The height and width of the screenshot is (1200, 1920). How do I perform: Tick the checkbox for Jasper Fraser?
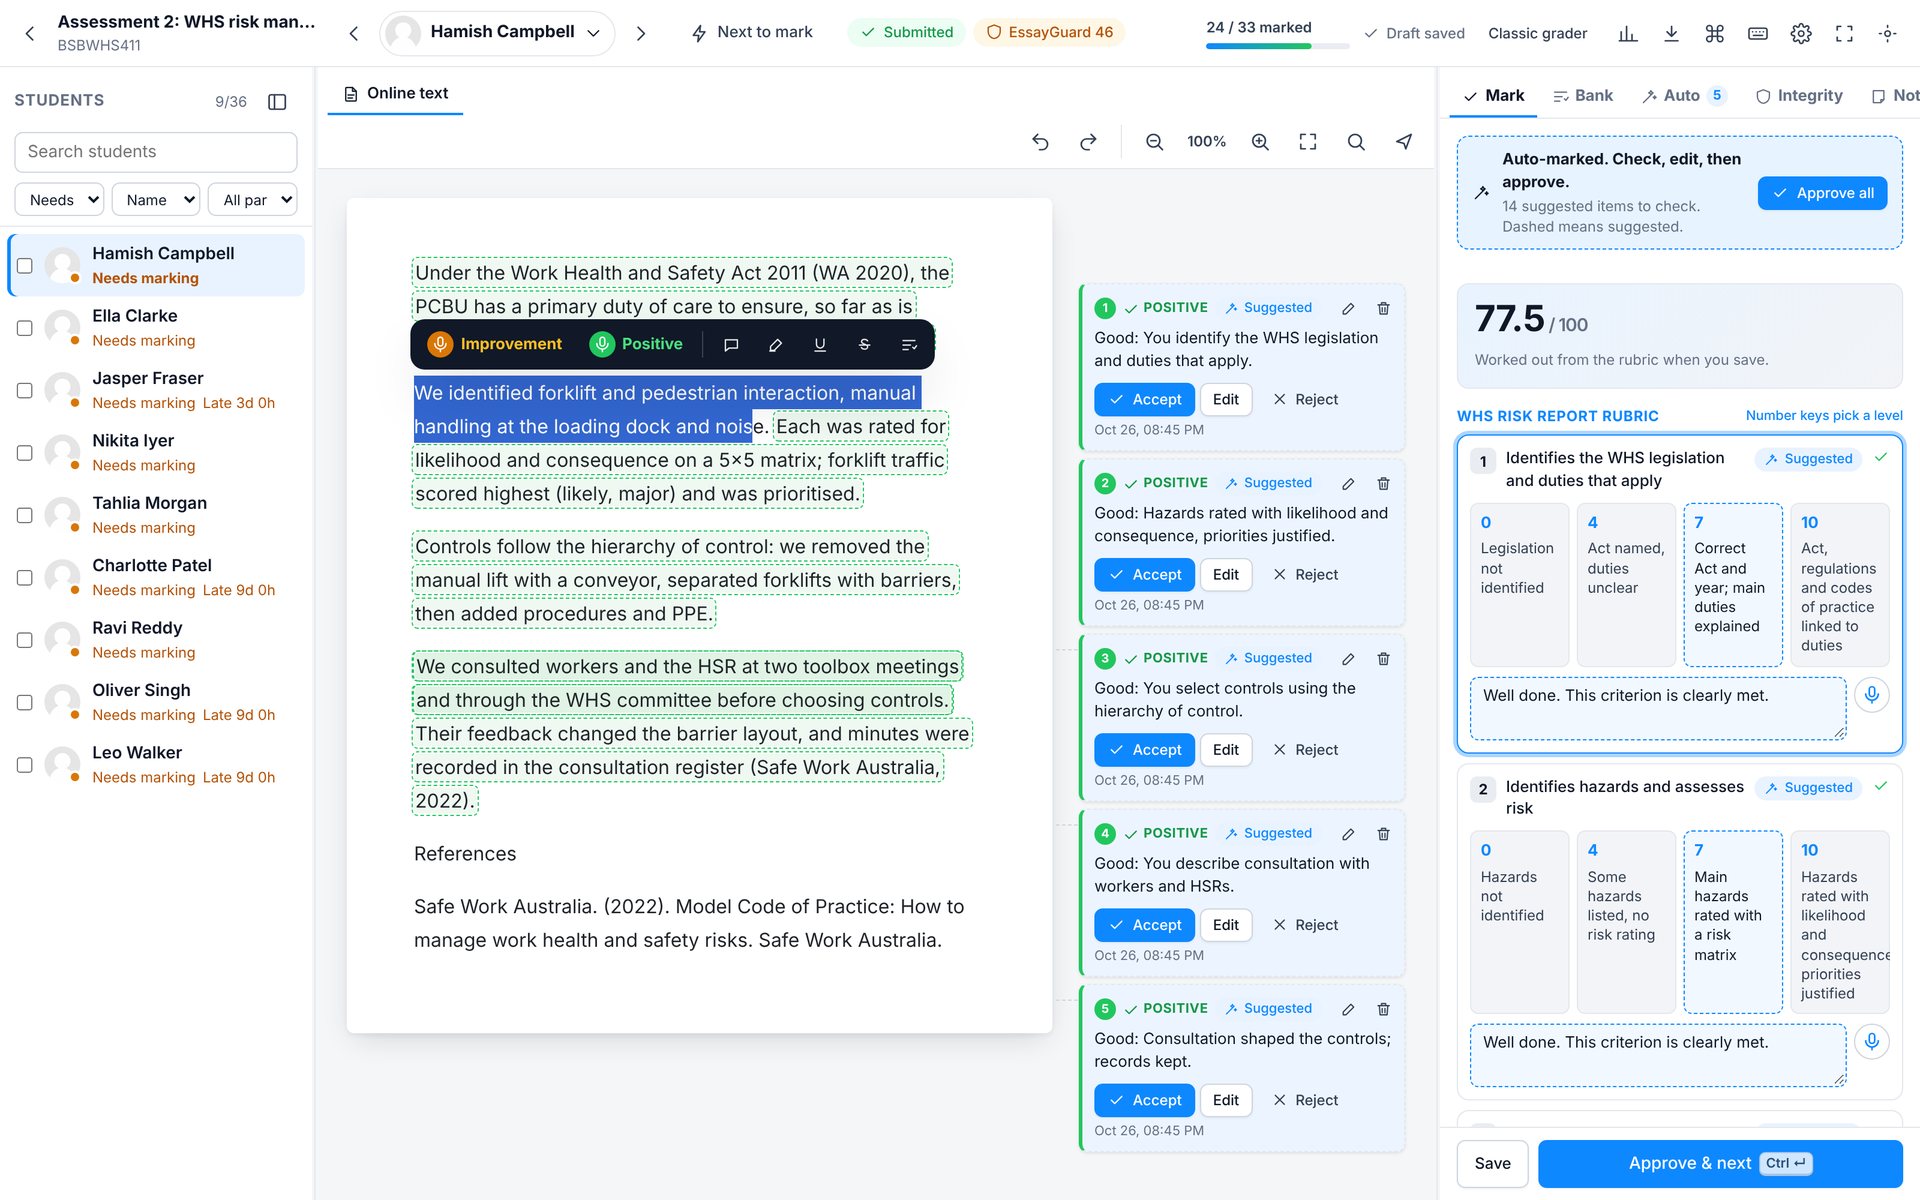(25, 391)
